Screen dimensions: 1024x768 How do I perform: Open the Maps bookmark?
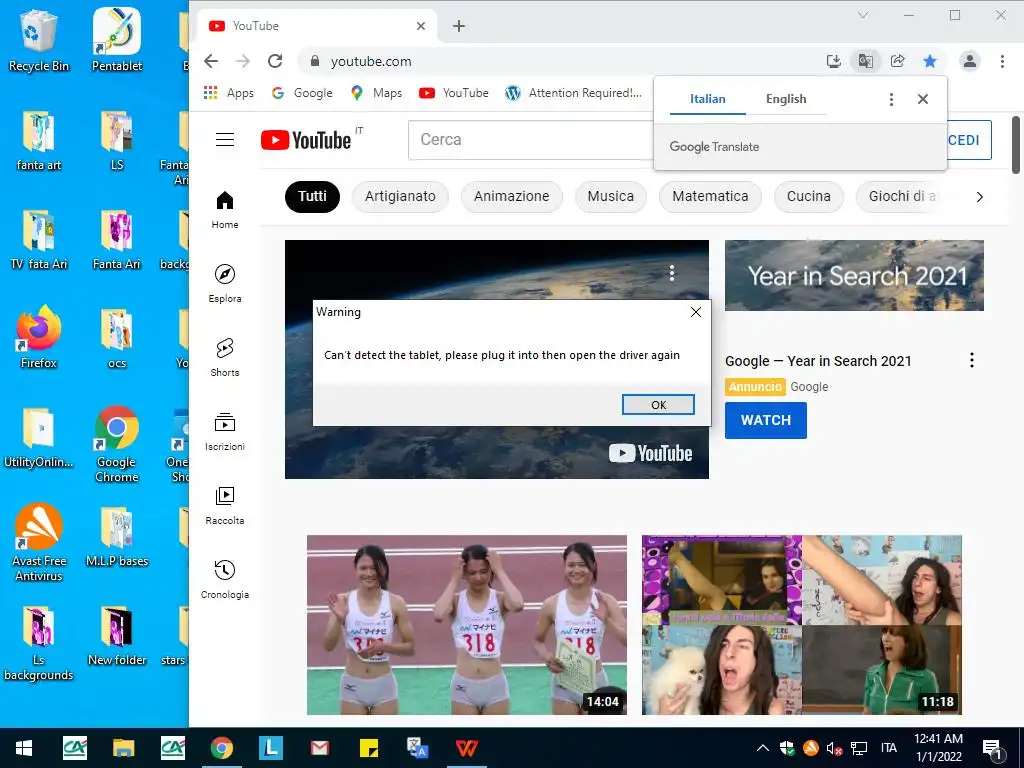click(x=376, y=93)
